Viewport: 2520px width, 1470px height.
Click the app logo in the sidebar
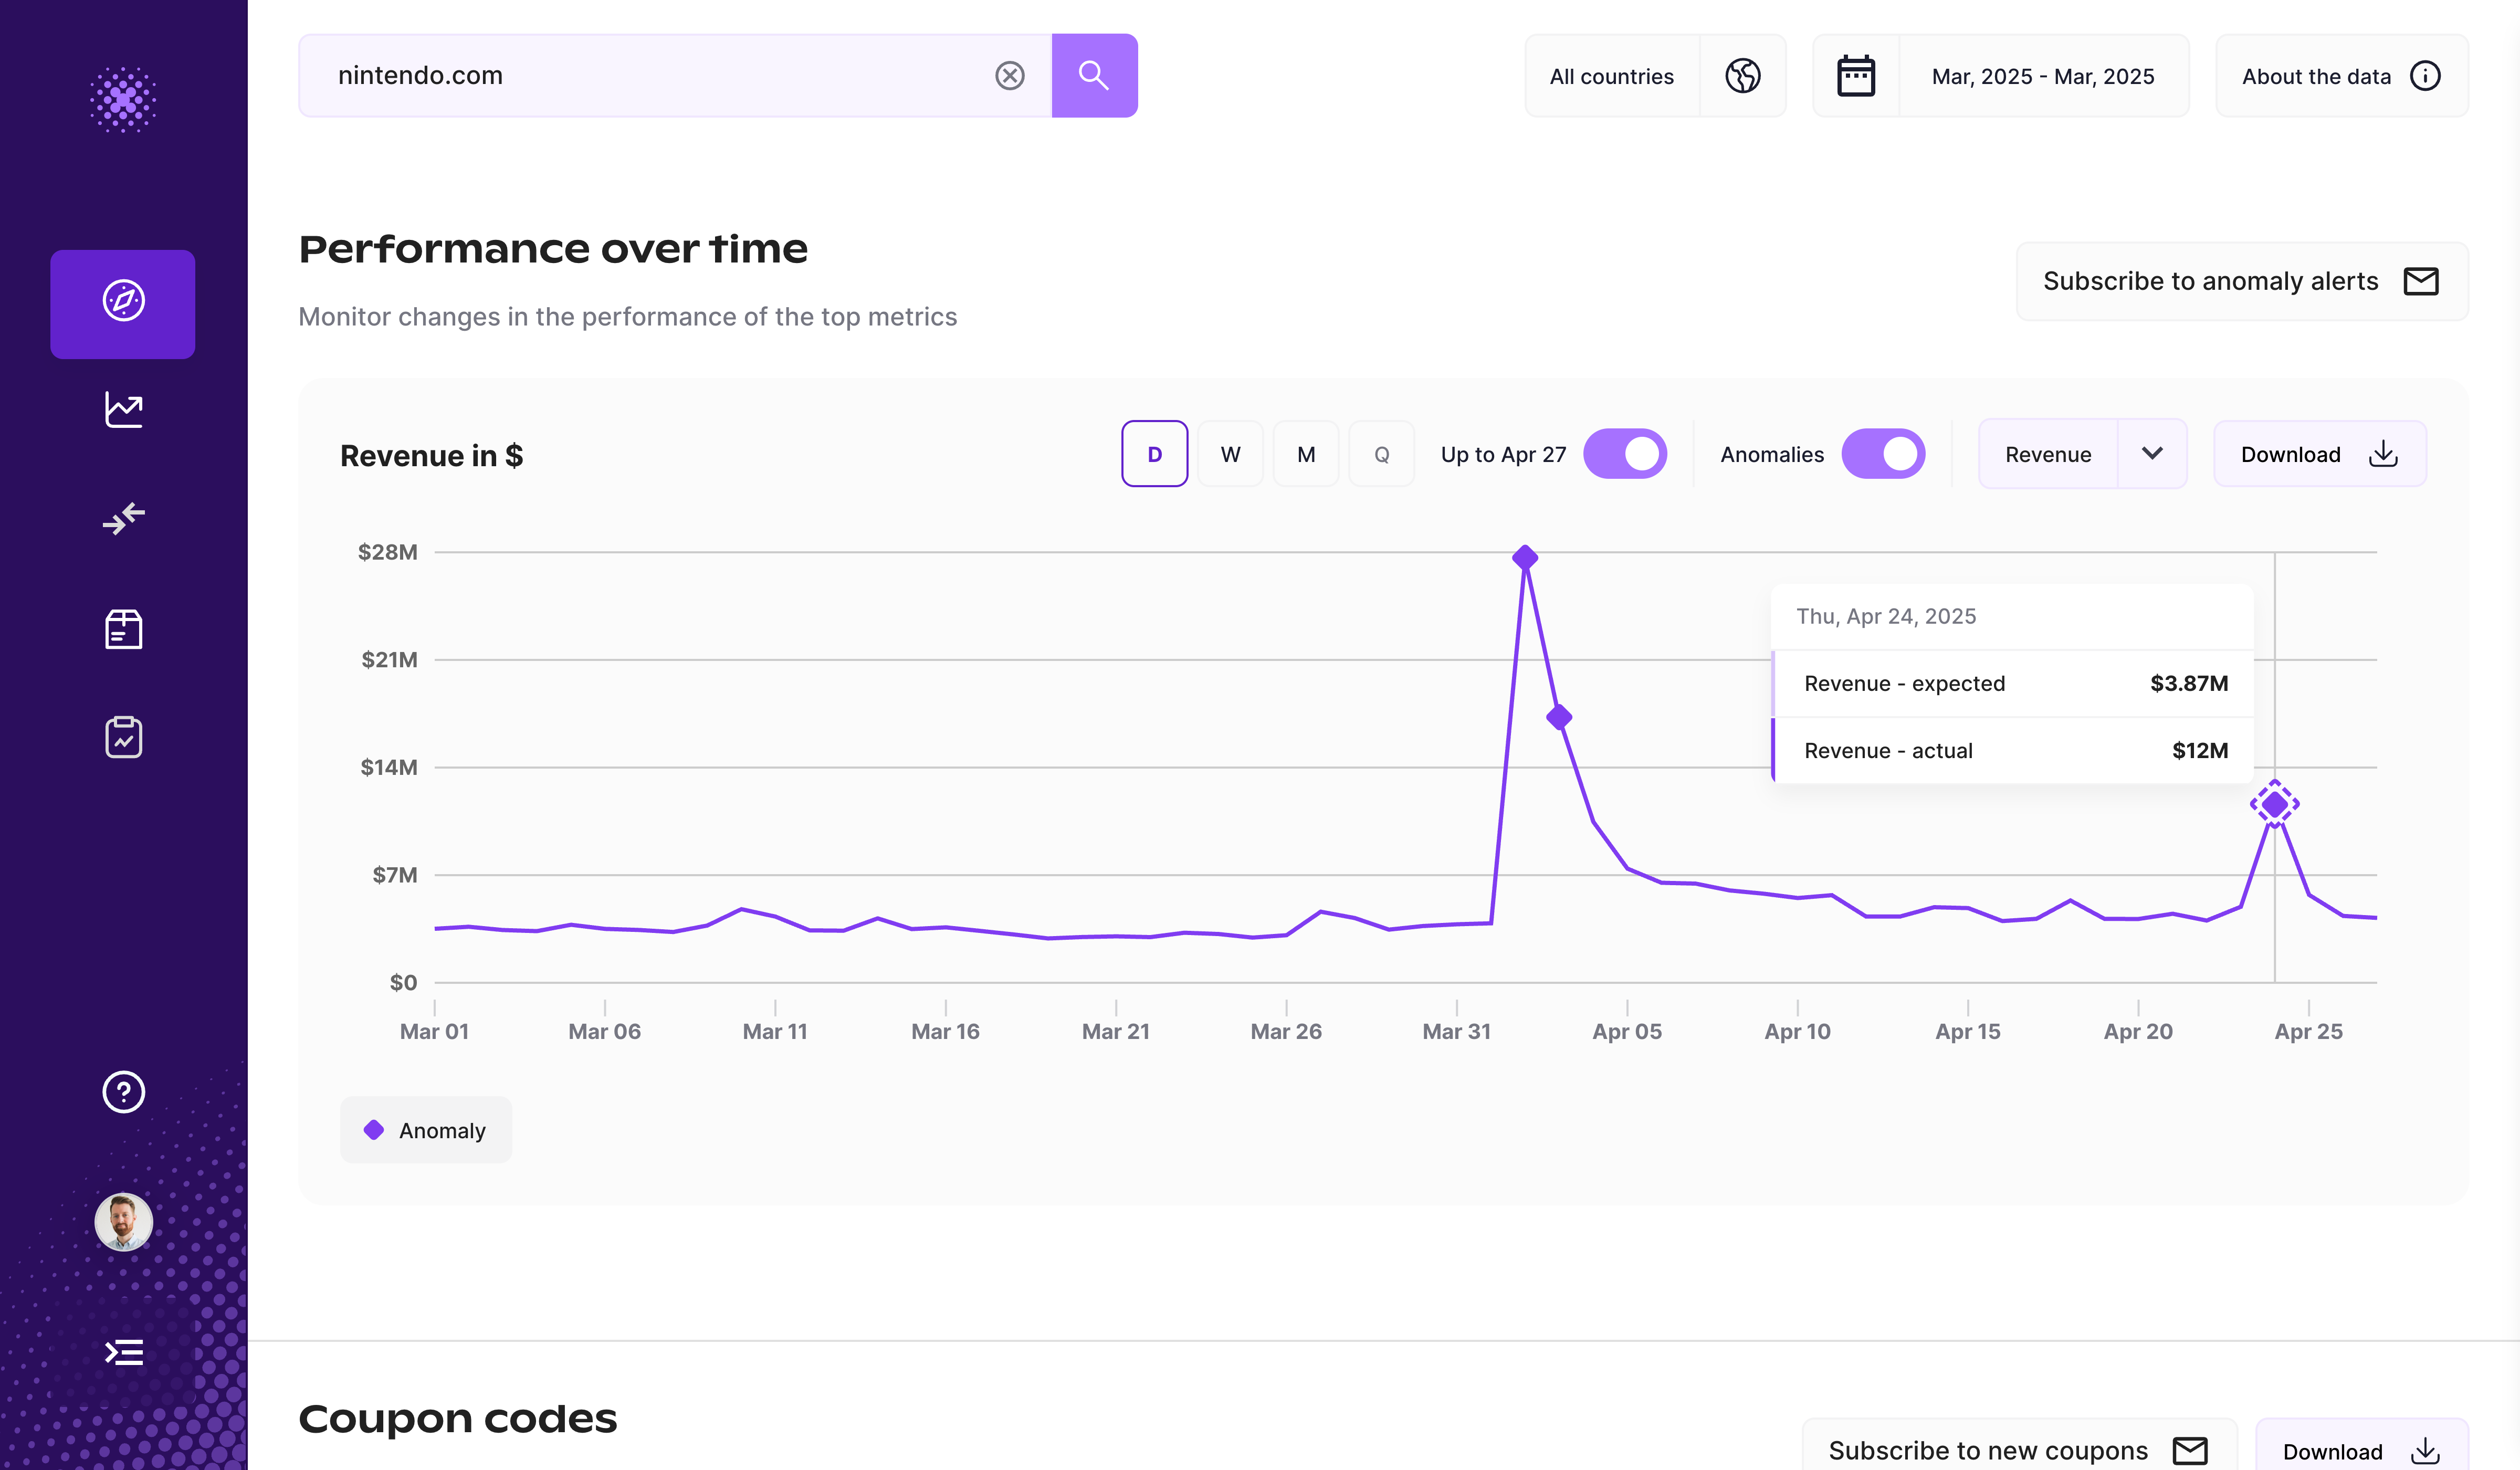coord(123,99)
